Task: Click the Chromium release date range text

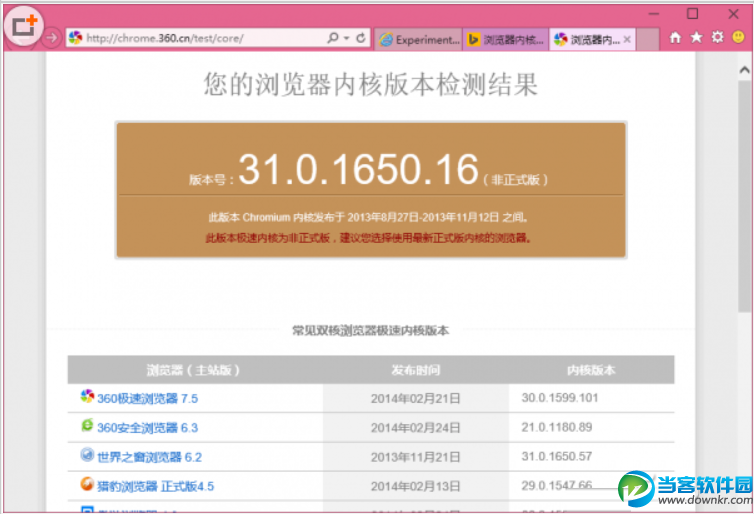Action: tap(369, 218)
